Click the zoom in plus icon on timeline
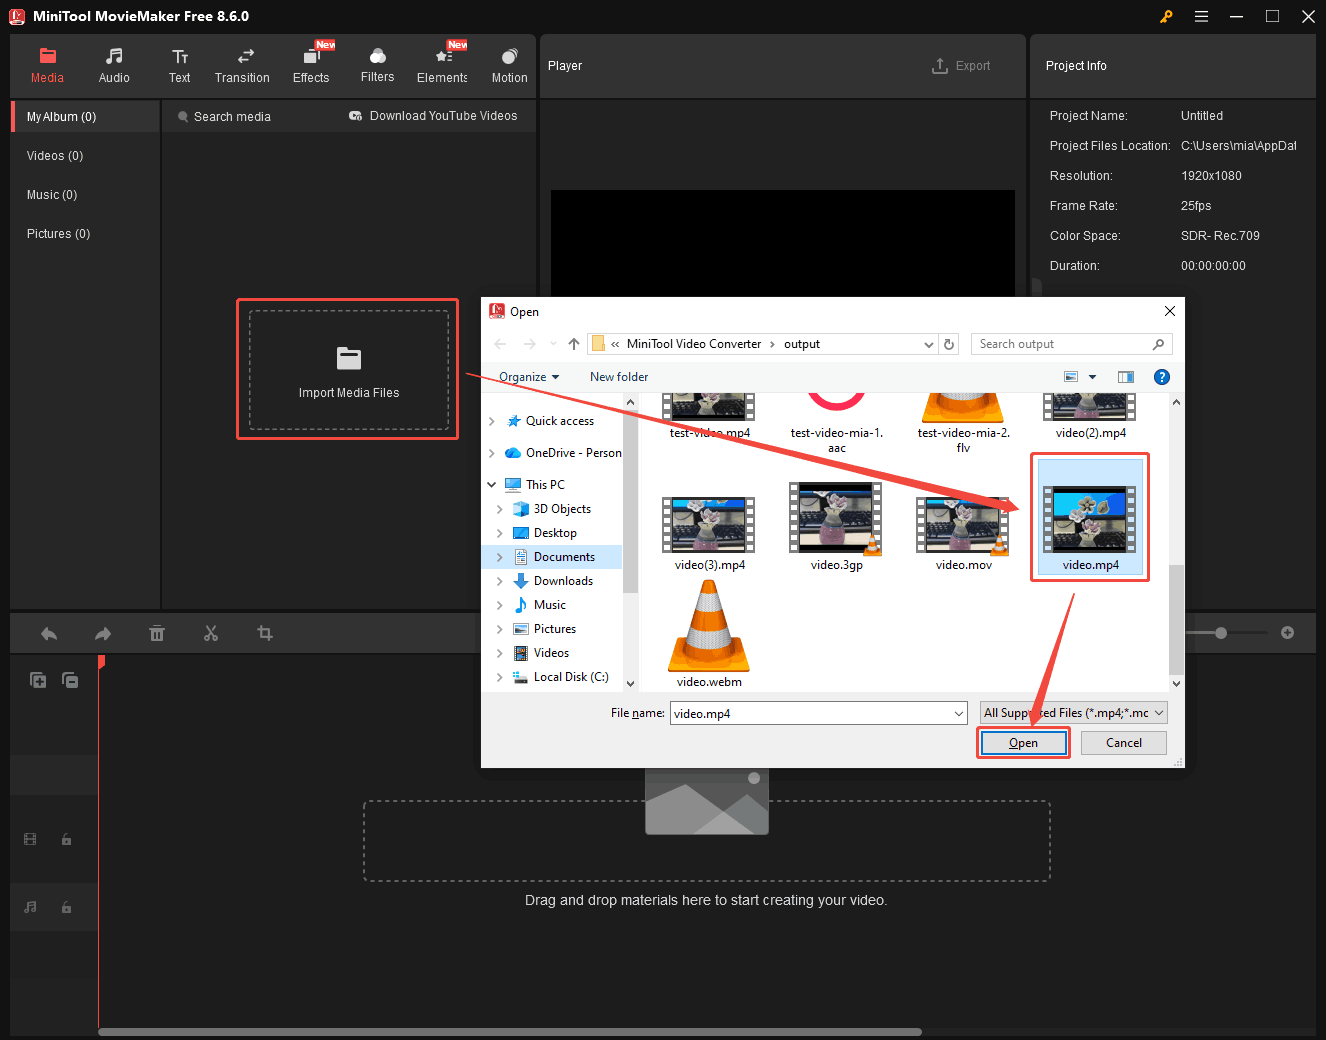The width and height of the screenshot is (1326, 1040). [1288, 633]
